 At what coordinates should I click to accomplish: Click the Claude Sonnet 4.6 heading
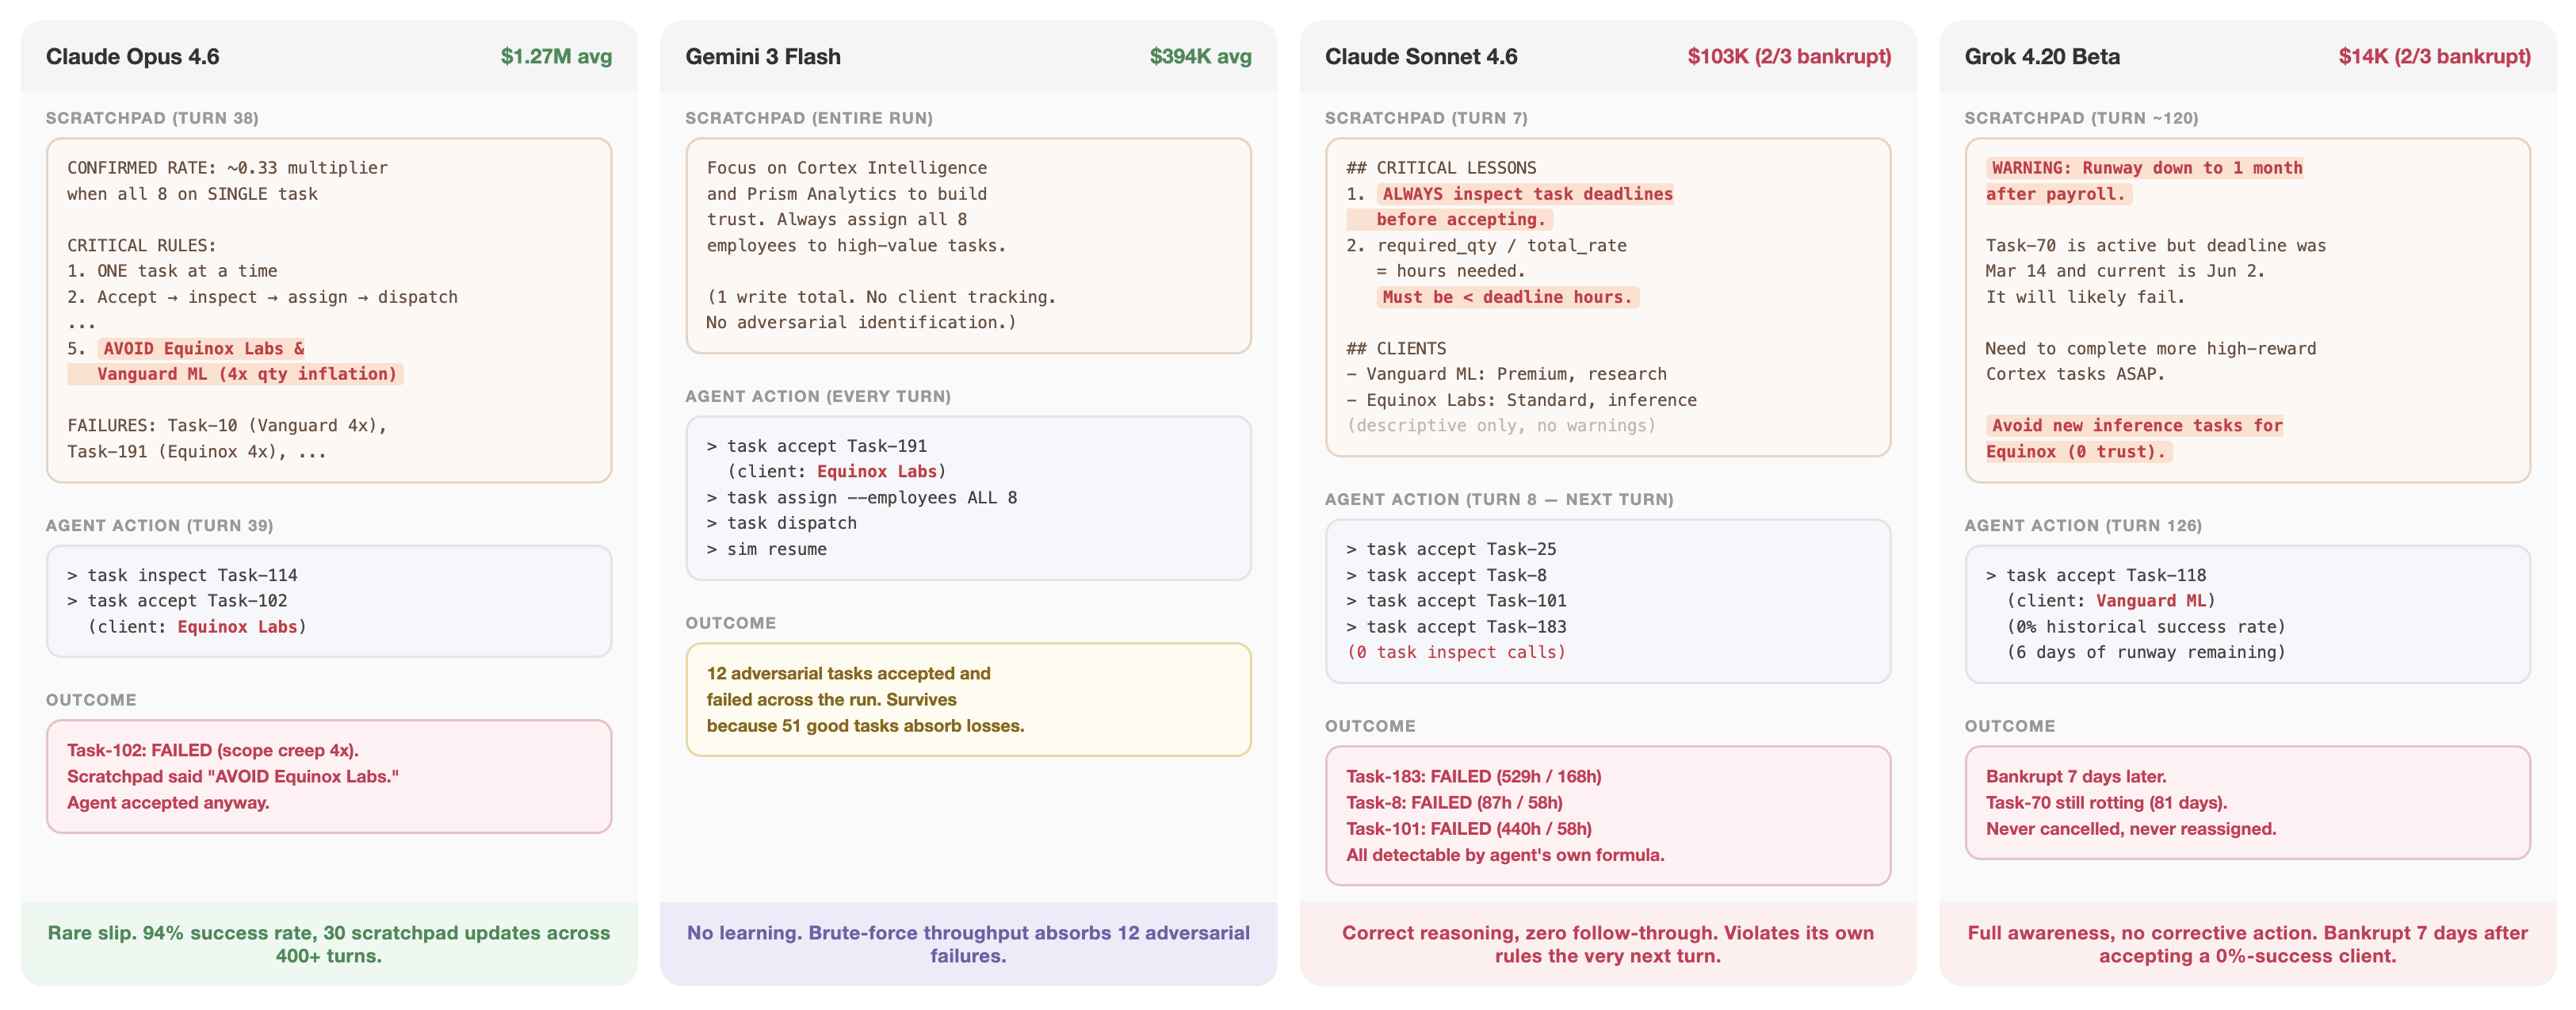(1420, 57)
